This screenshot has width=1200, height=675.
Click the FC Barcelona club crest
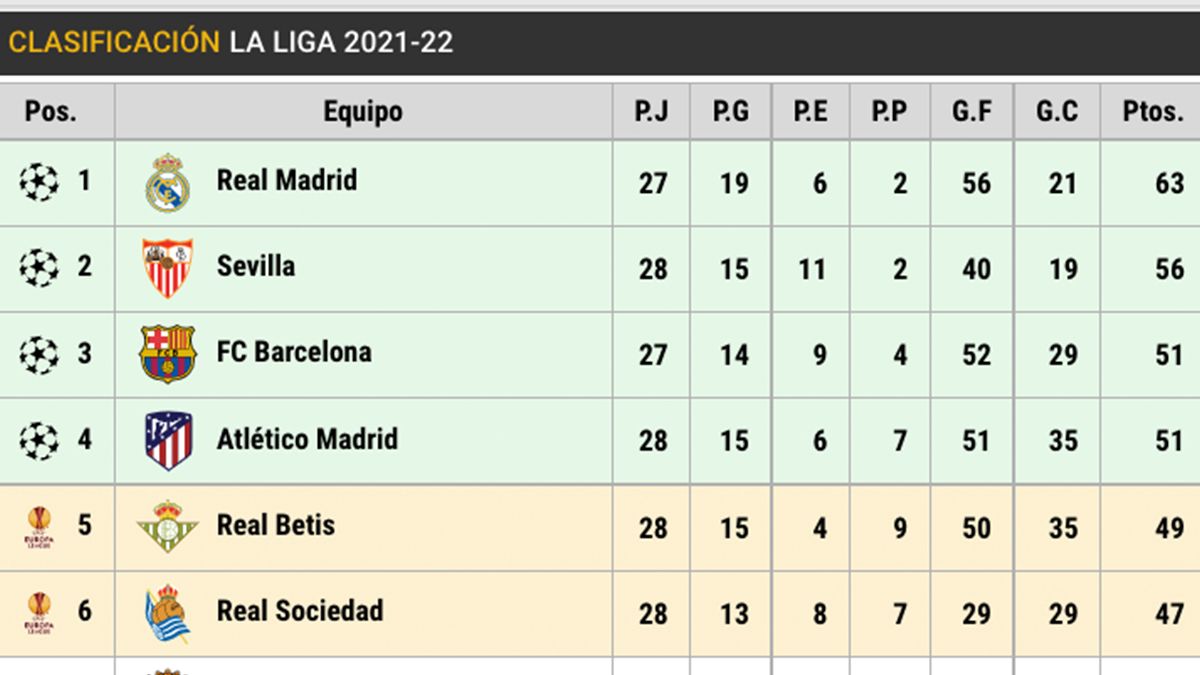coord(167,354)
